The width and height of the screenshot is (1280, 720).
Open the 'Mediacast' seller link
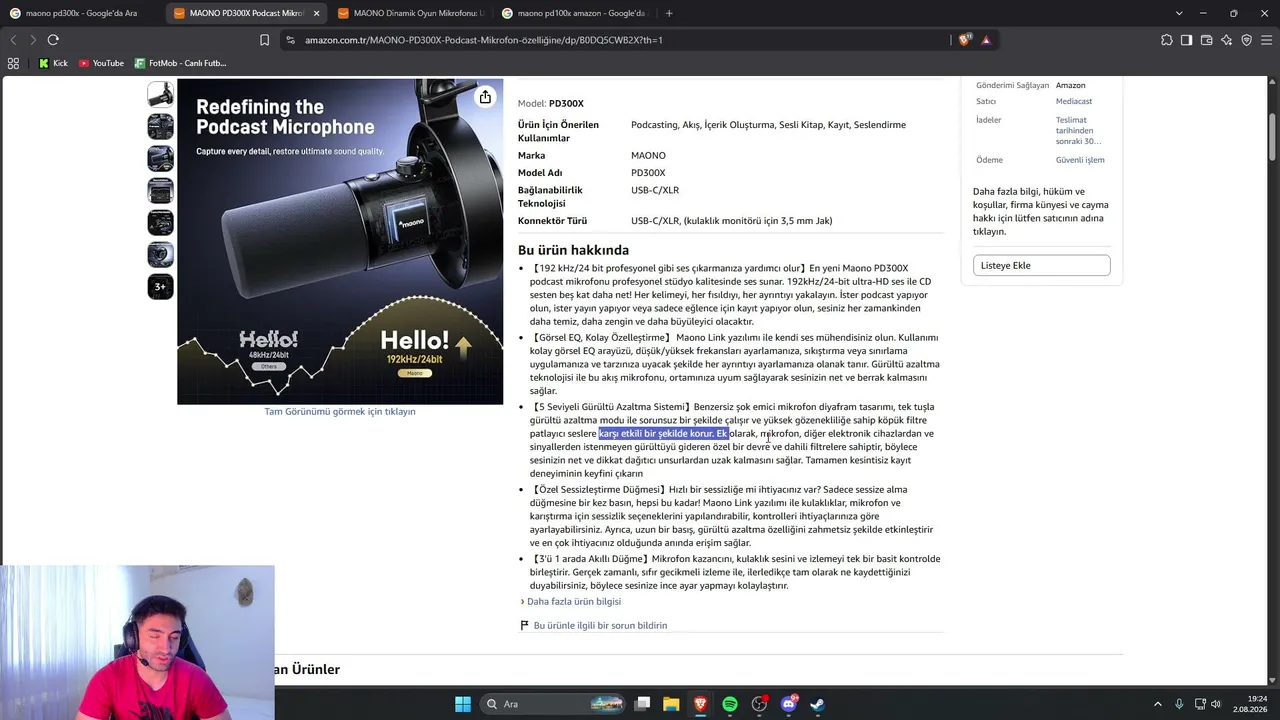[x=1074, y=101]
